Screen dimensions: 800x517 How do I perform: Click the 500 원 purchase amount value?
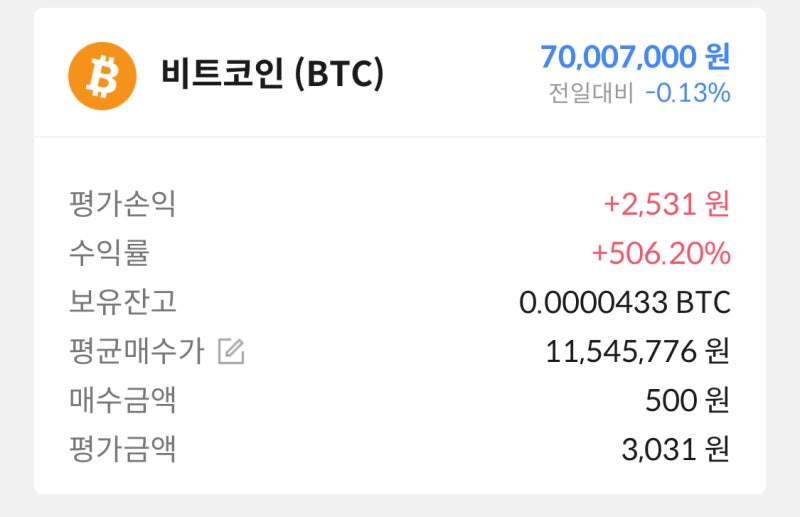point(687,401)
